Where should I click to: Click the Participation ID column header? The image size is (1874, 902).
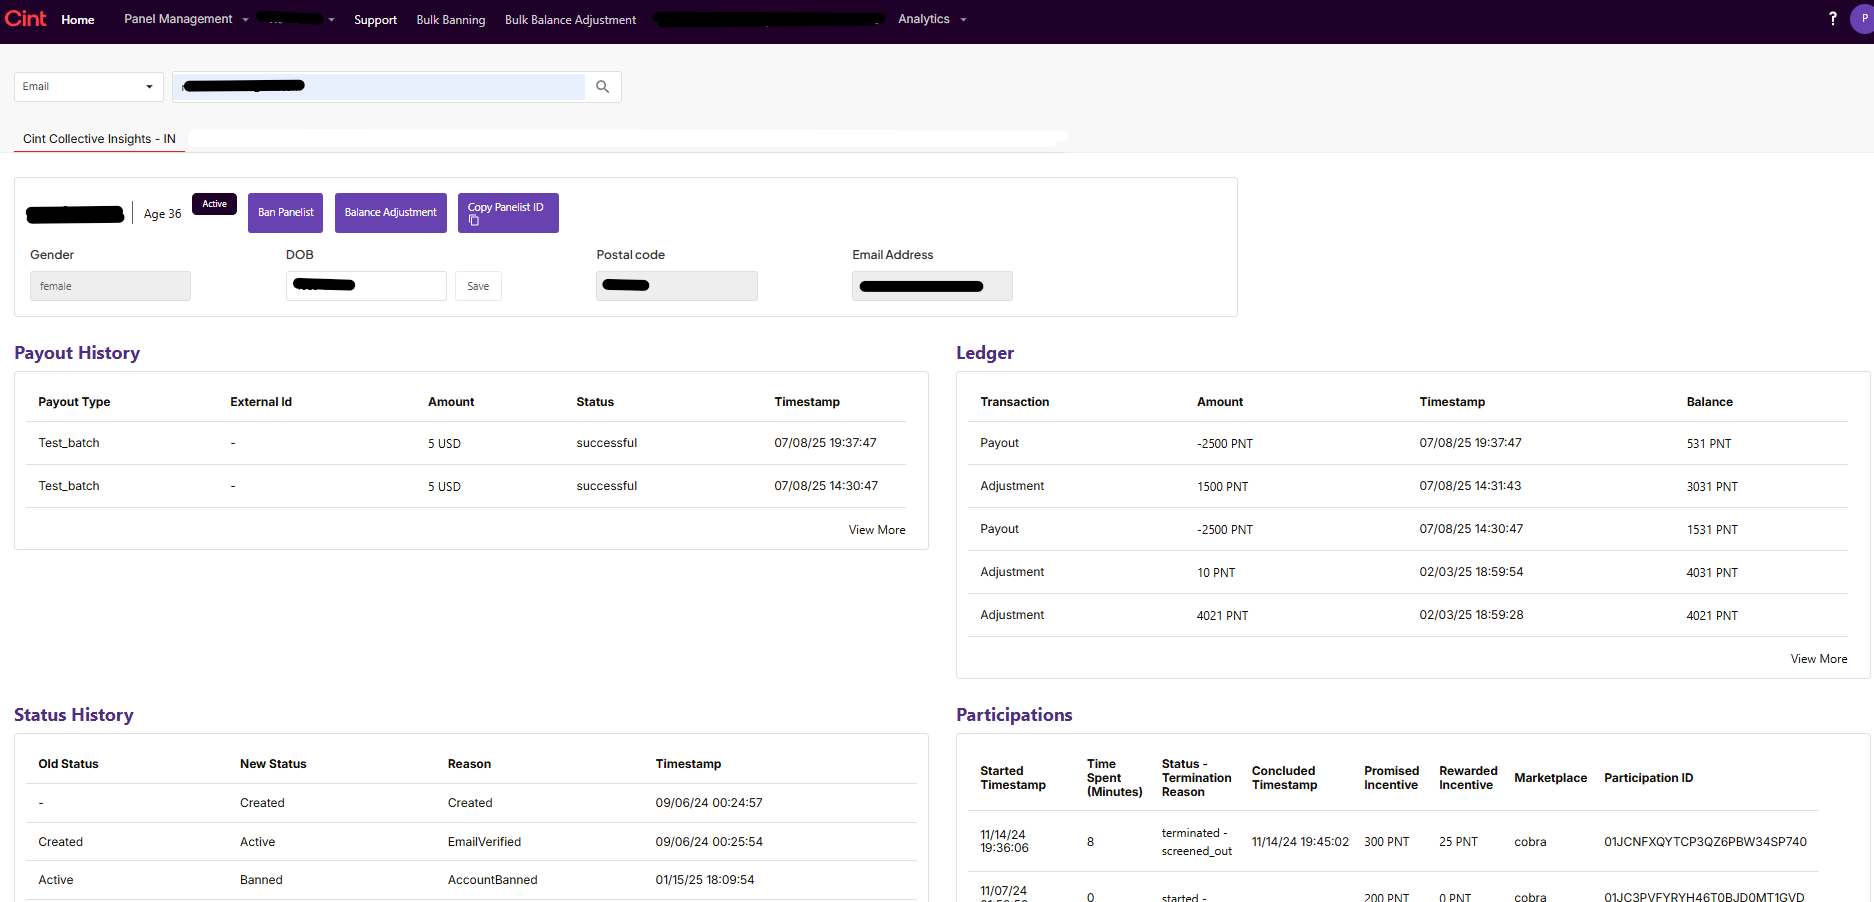tap(1648, 778)
